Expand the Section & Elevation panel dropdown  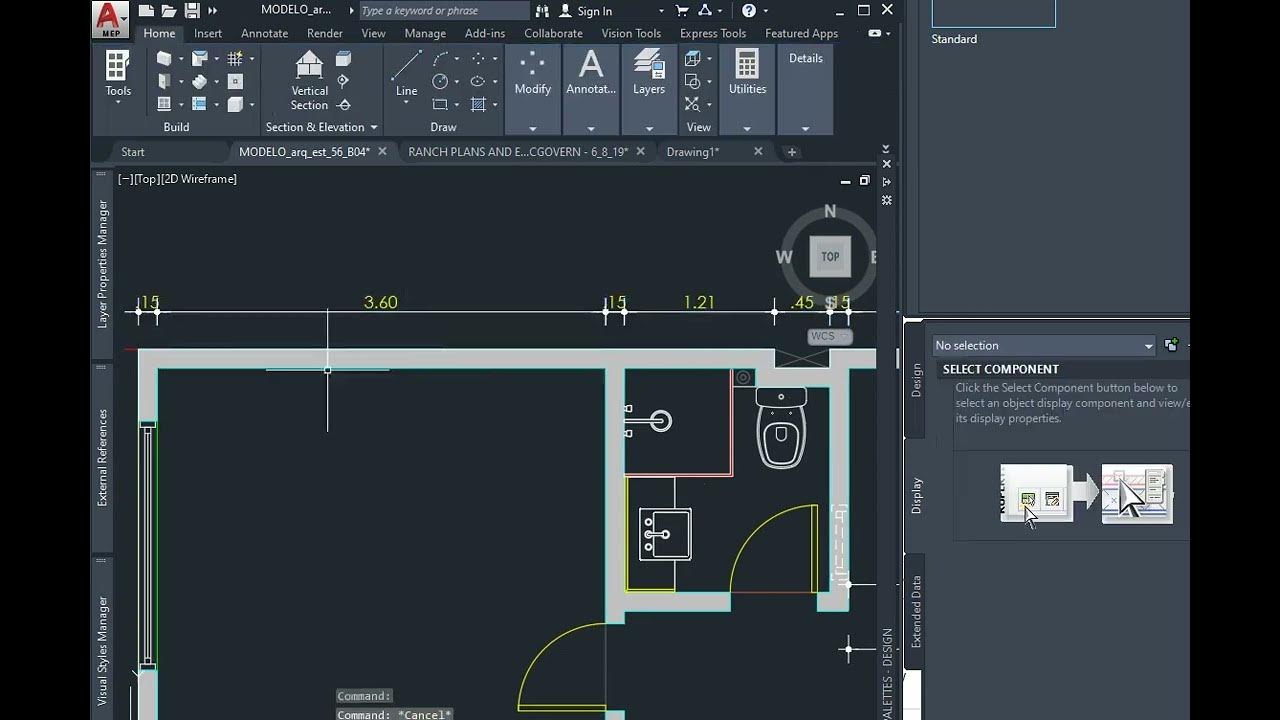tap(374, 128)
